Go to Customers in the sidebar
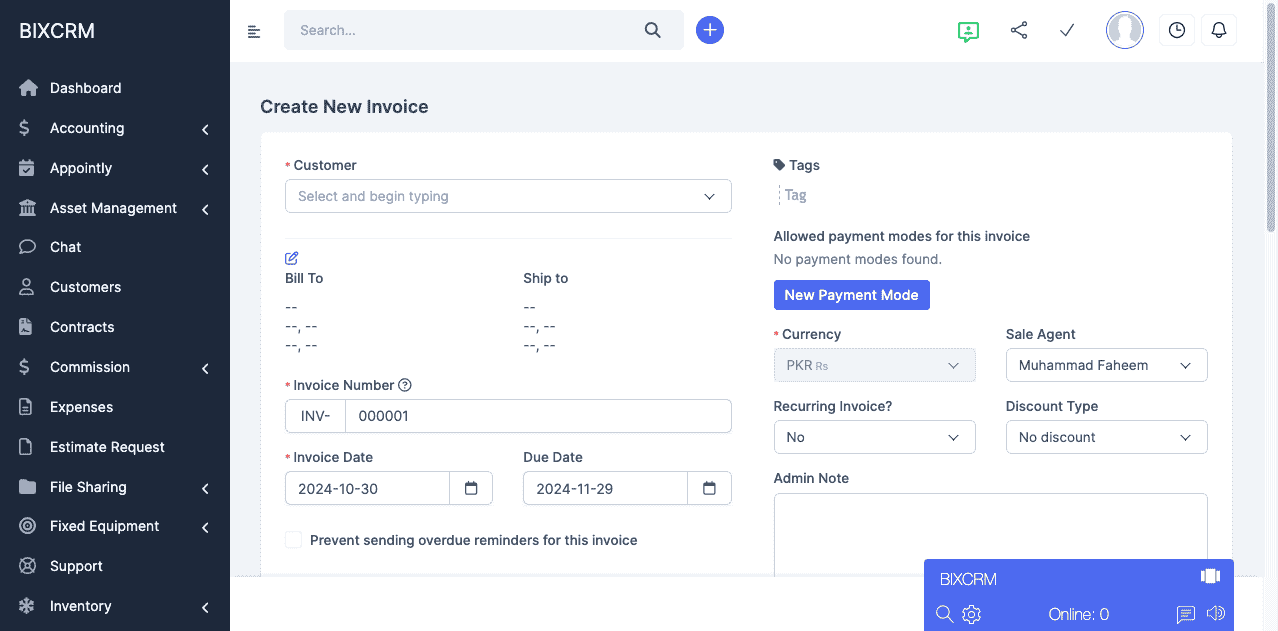 pos(85,287)
